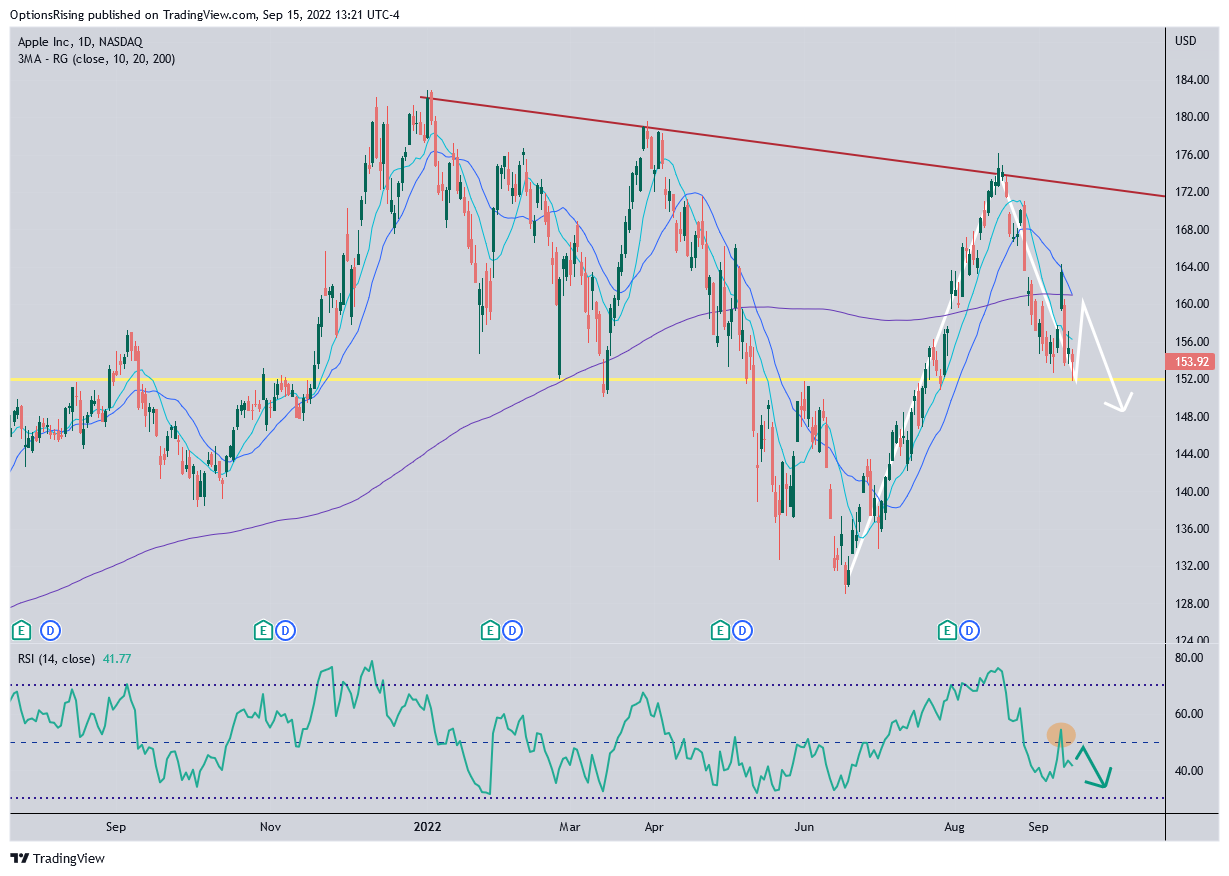Screen dimensions: 1229x876
Task: Open the earnings E marker above Nov
Action: (262, 630)
